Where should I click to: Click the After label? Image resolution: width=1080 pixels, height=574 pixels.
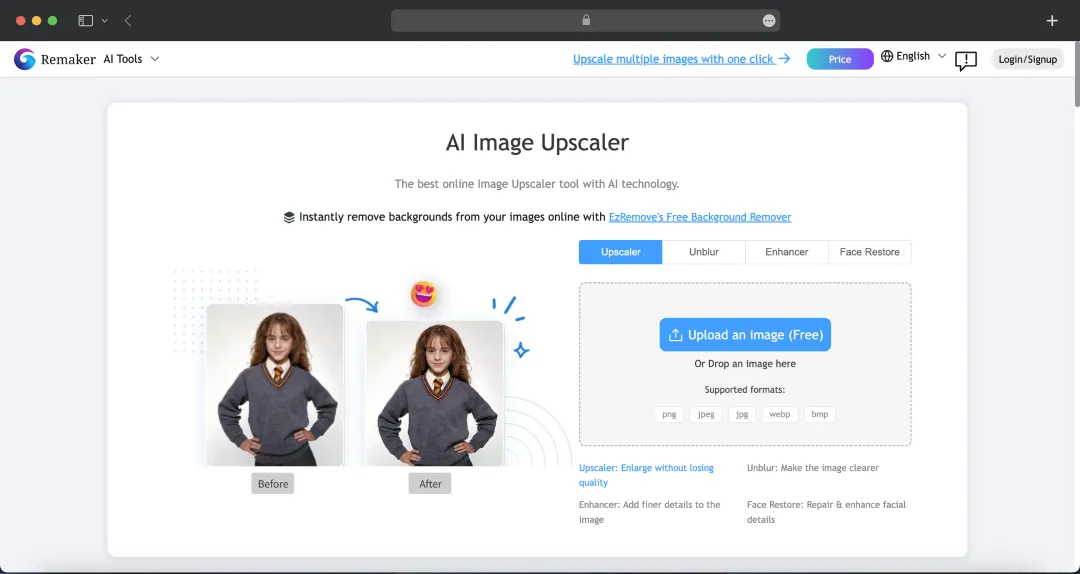pos(430,484)
